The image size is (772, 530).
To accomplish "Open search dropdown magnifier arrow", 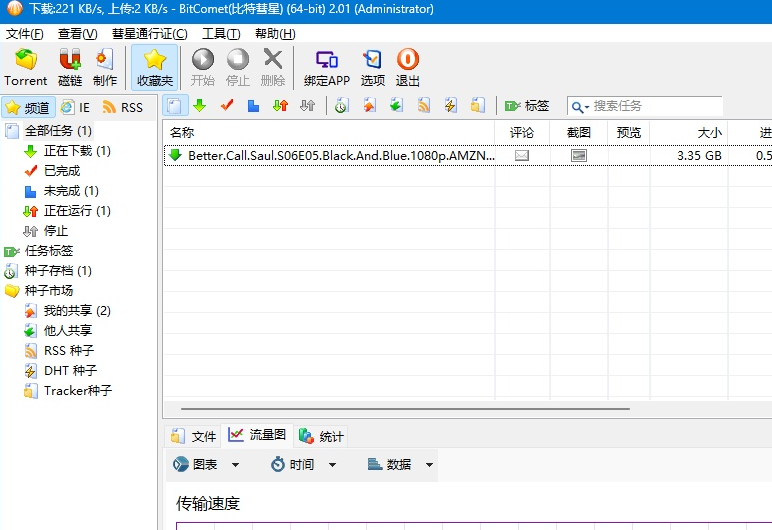I will [x=580, y=106].
